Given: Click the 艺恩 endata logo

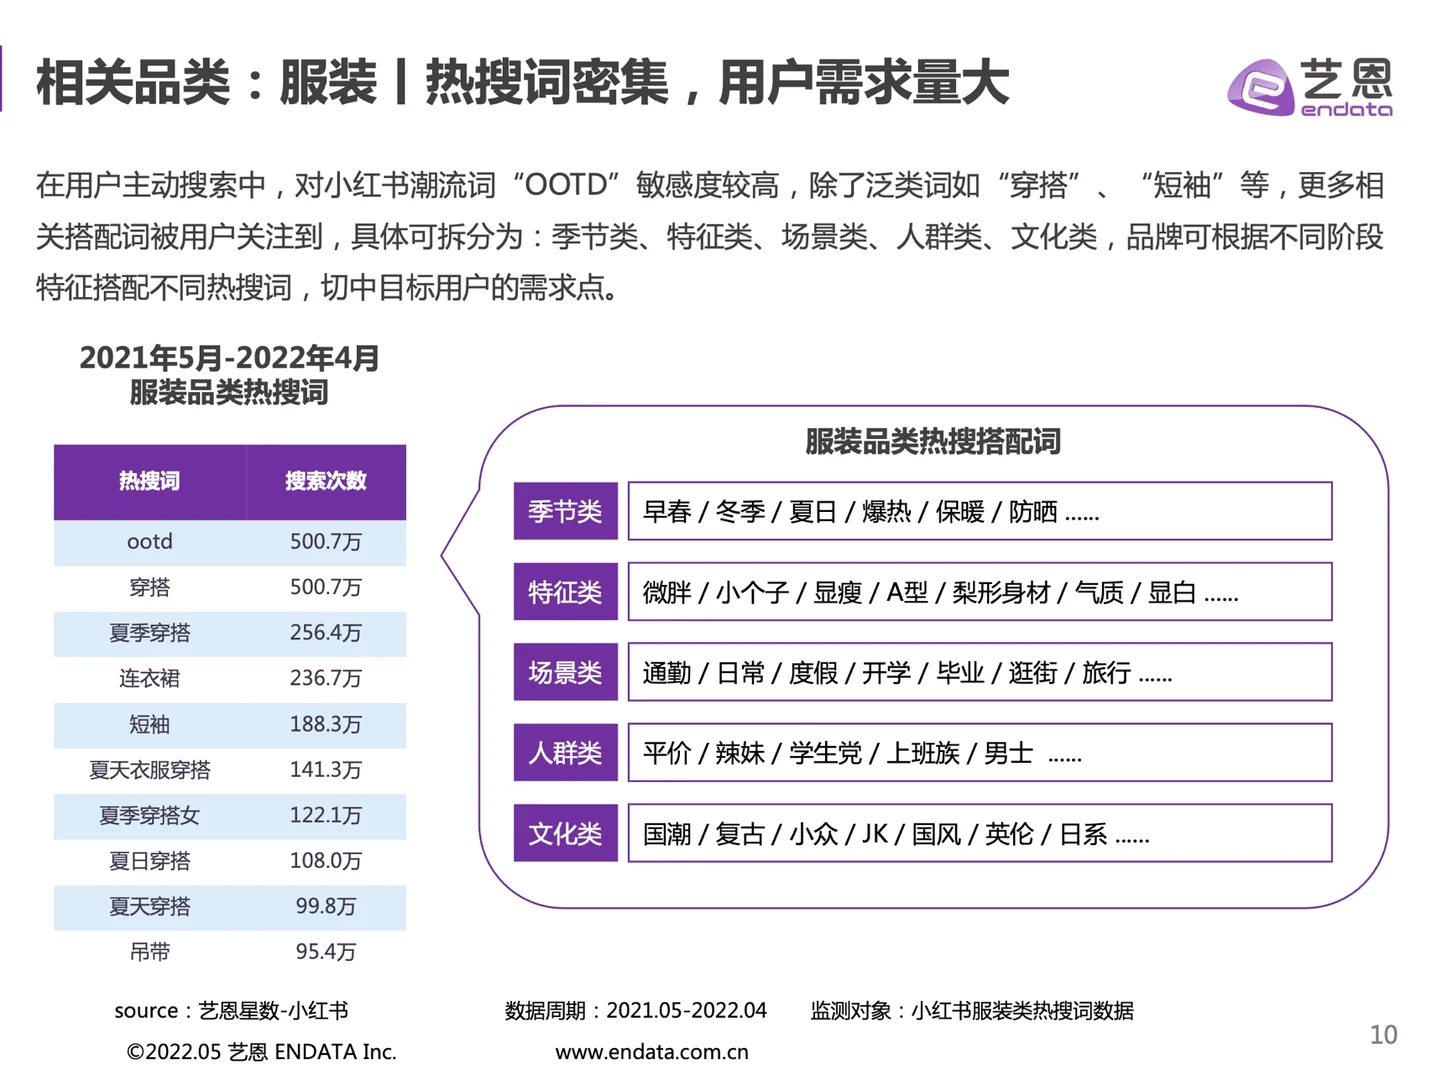Looking at the screenshot, I should [x=1311, y=88].
